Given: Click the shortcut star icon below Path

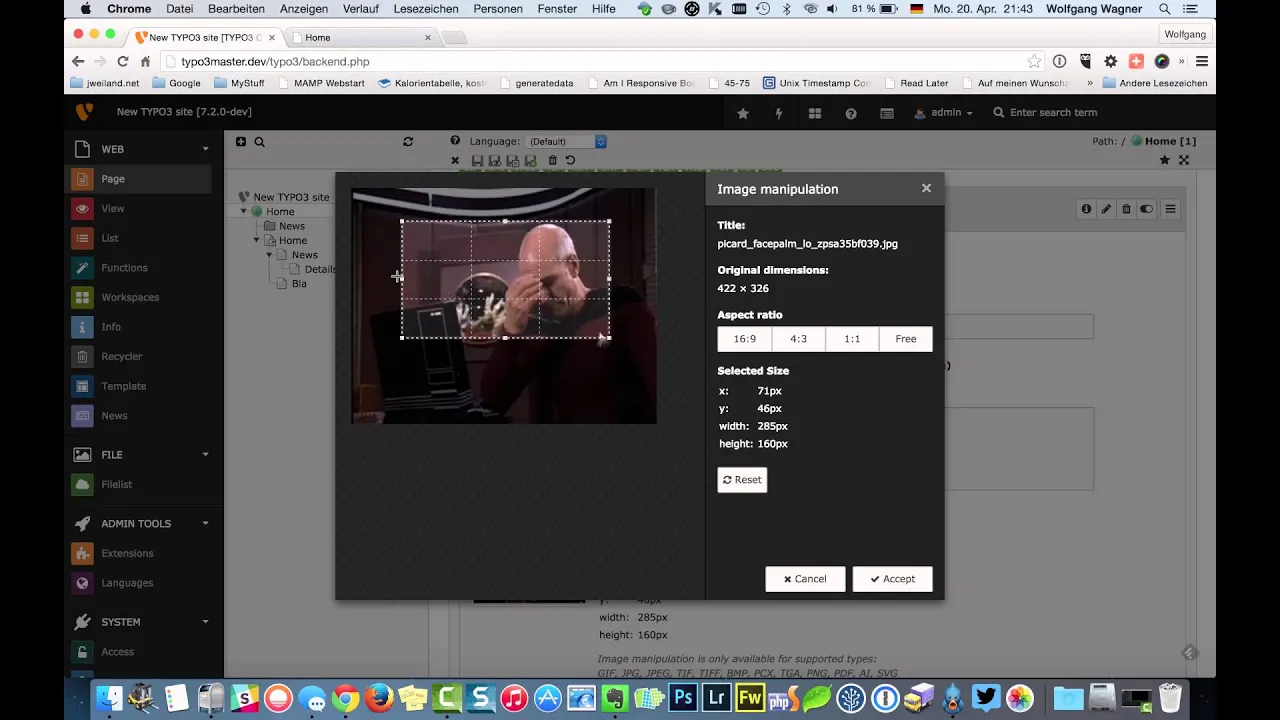Looking at the screenshot, I should (x=1164, y=160).
